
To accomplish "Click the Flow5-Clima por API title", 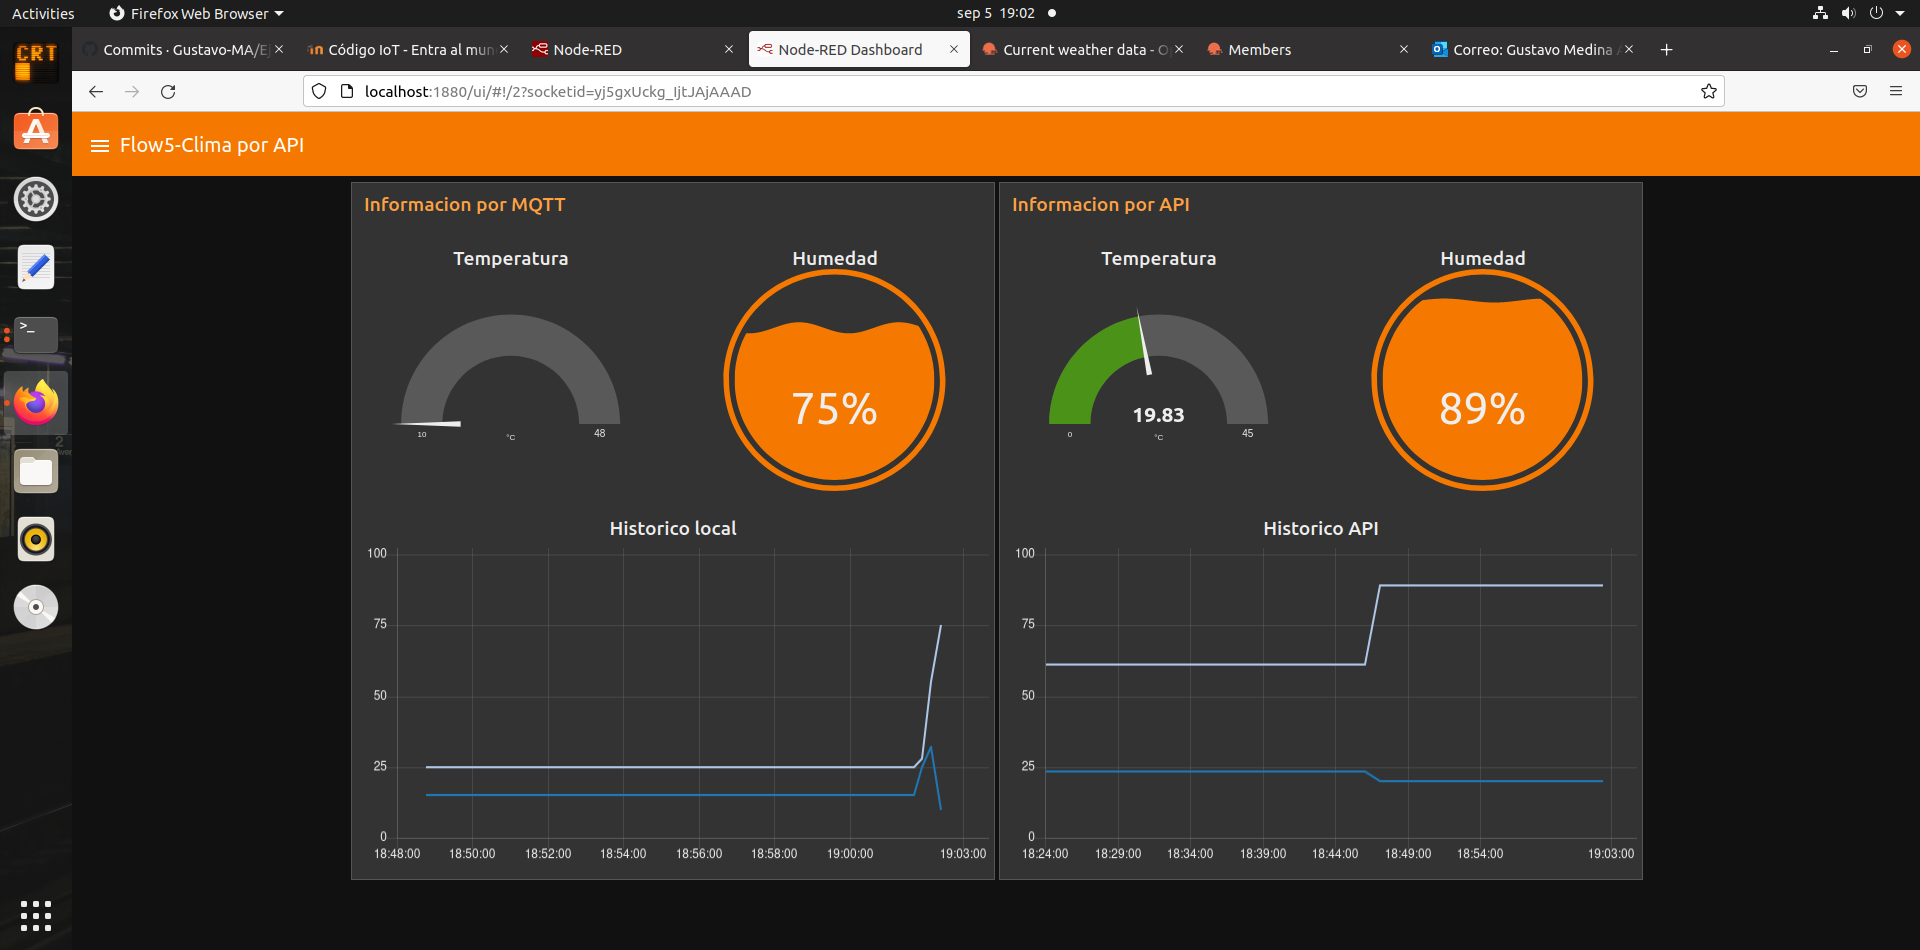I will click(212, 146).
